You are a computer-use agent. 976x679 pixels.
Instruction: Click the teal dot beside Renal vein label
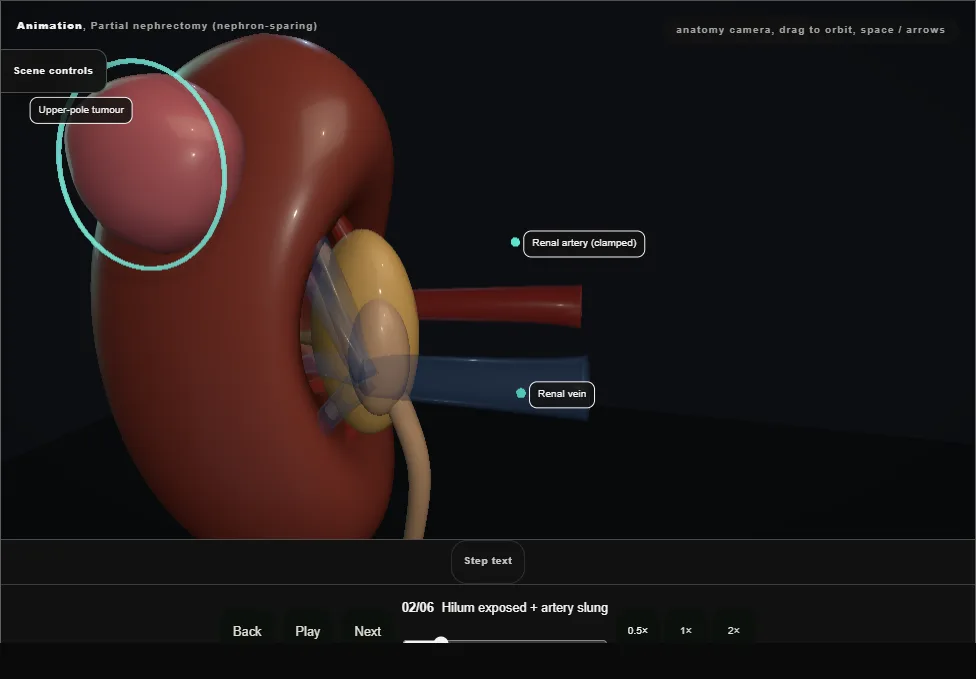click(x=521, y=393)
